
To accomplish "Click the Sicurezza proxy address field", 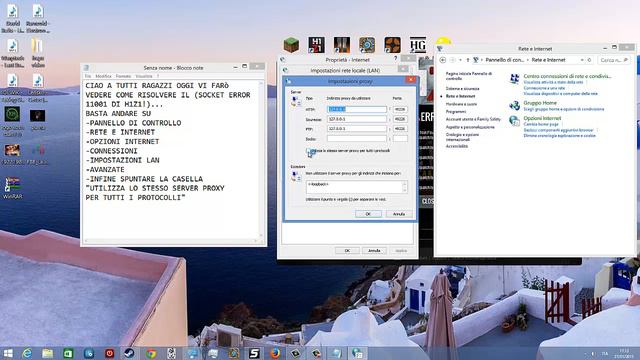I will (357, 119).
